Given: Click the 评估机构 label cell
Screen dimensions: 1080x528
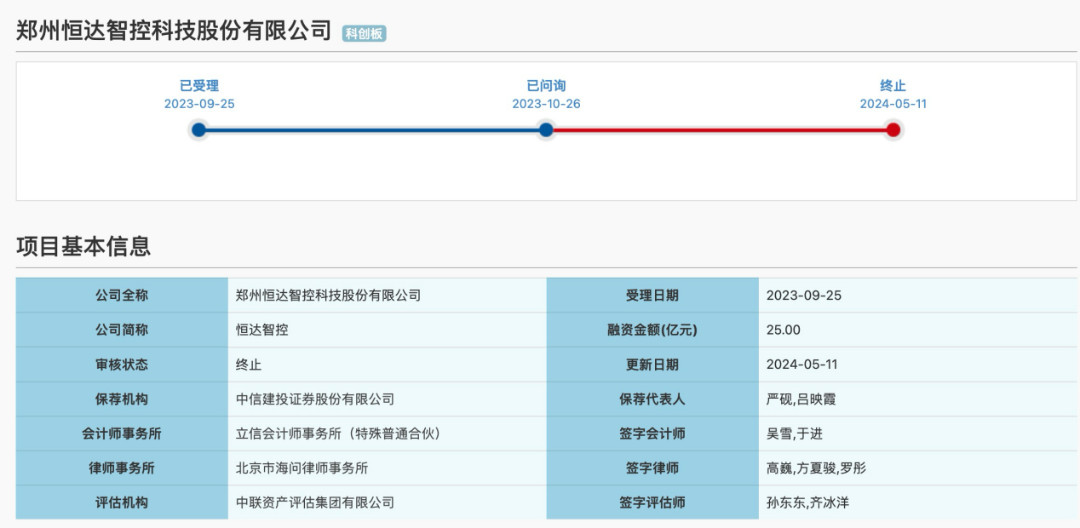Looking at the screenshot, I should tap(122, 502).
